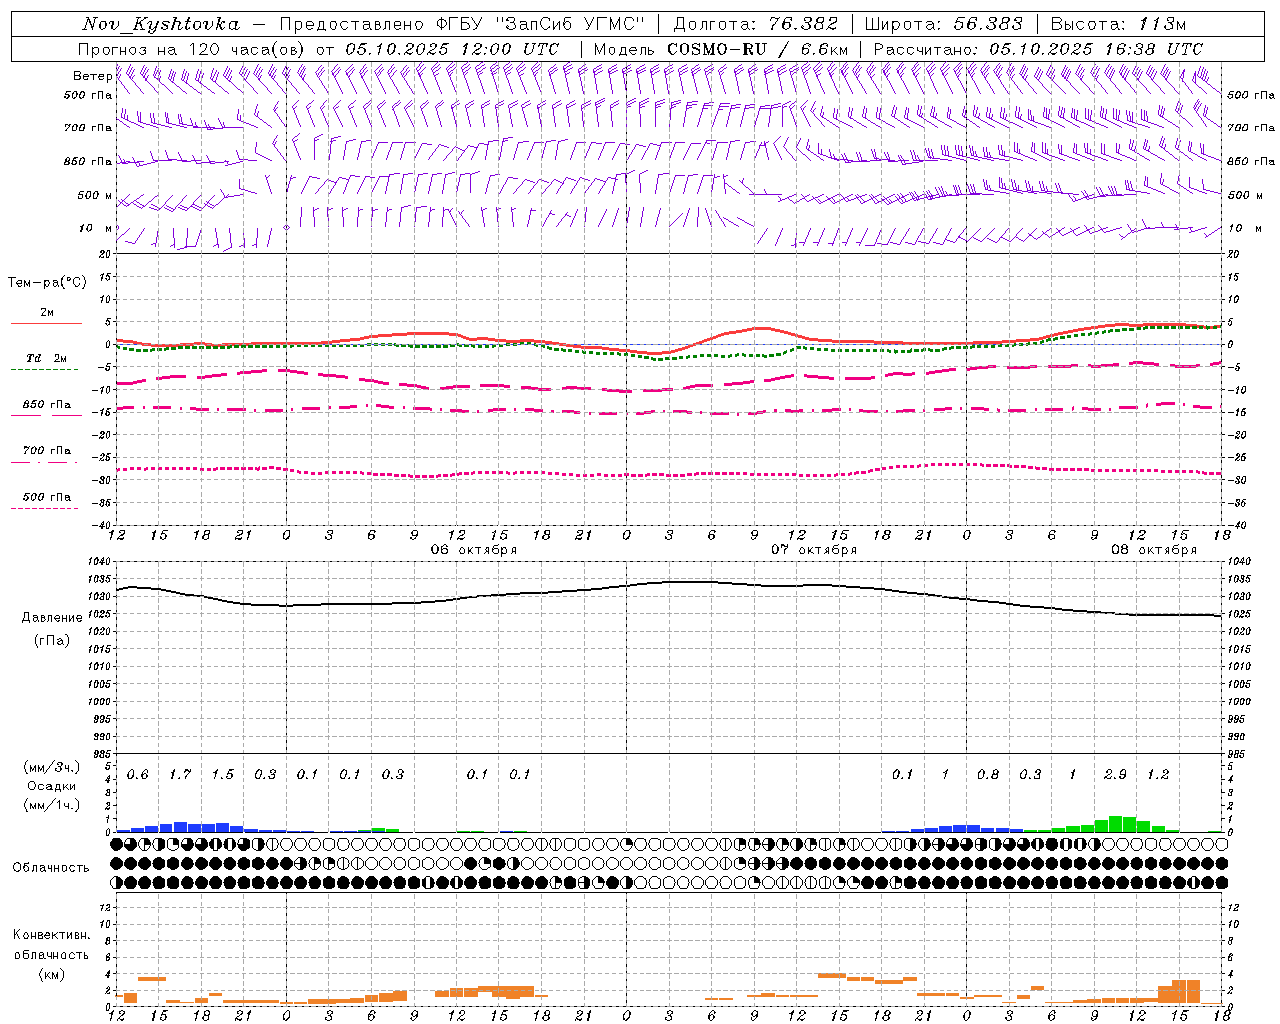This screenshot has height=1024, width=1280.
Task: Click the tallest blue precipitation bar on 05 October
Action: 180,827
